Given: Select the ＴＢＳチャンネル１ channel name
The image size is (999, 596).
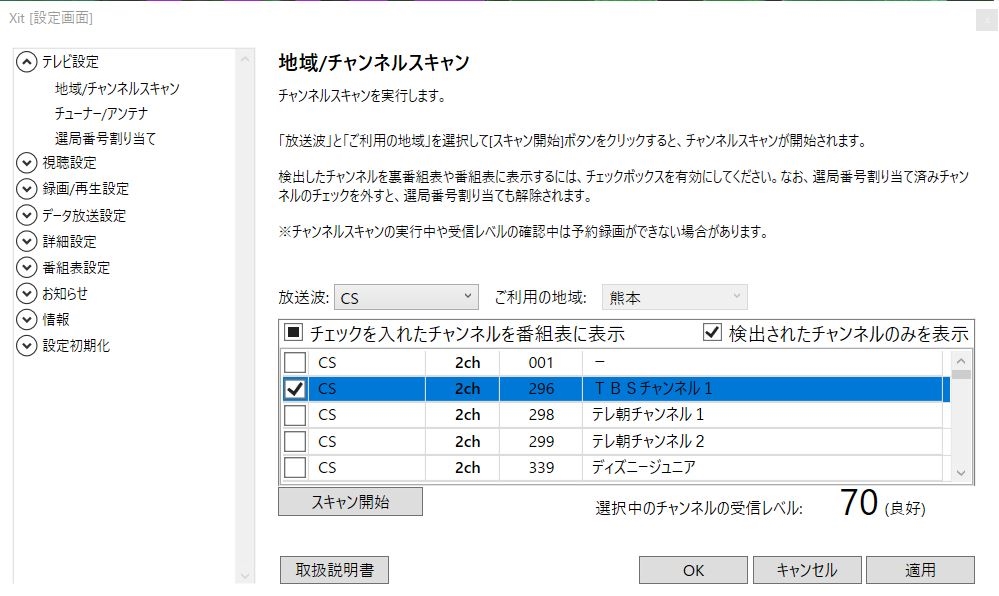Looking at the screenshot, I should (653, 388).
